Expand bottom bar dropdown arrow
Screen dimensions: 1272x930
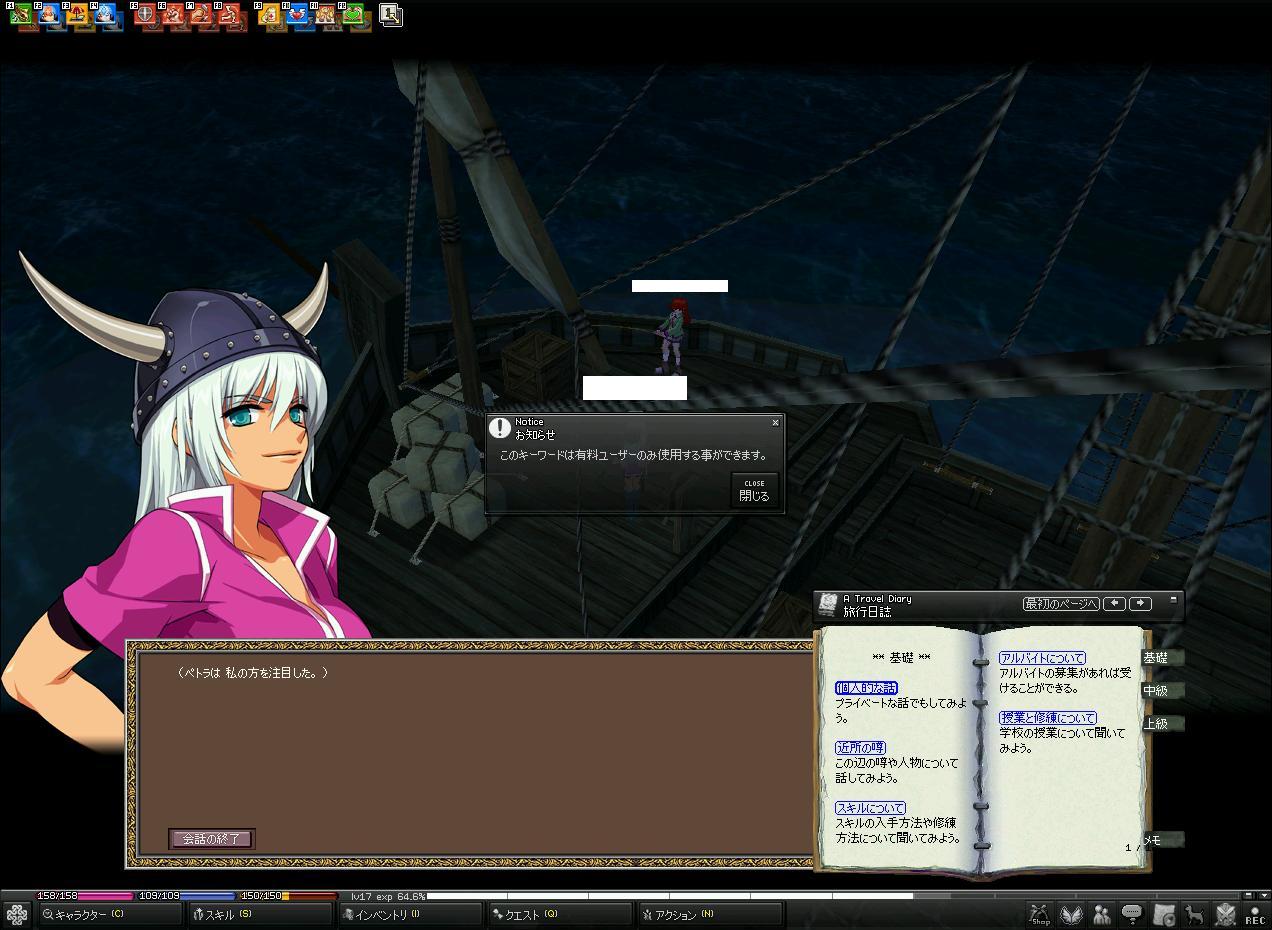pyautogui.click(x=1262, y=895)
